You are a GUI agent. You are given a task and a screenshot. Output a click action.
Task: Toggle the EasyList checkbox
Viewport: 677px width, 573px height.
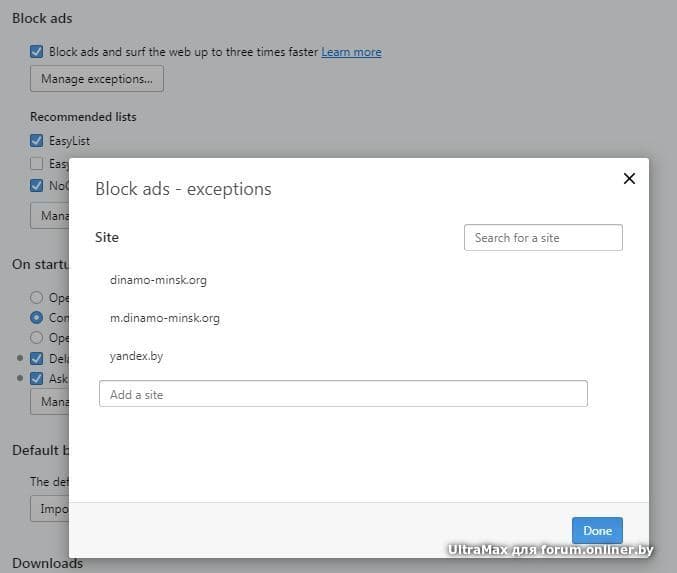click(x=37, y=141)
